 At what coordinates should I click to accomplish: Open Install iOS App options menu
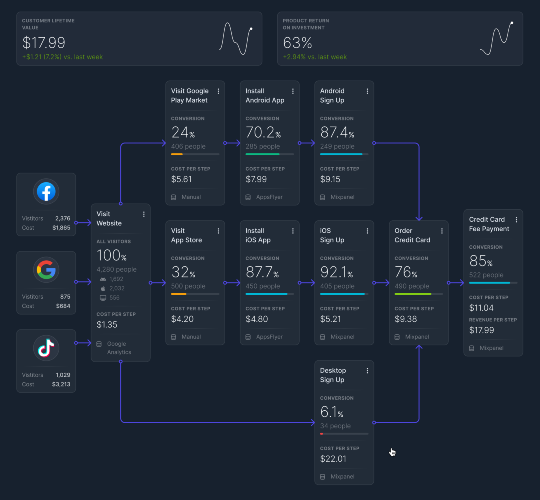click(293, 231)
